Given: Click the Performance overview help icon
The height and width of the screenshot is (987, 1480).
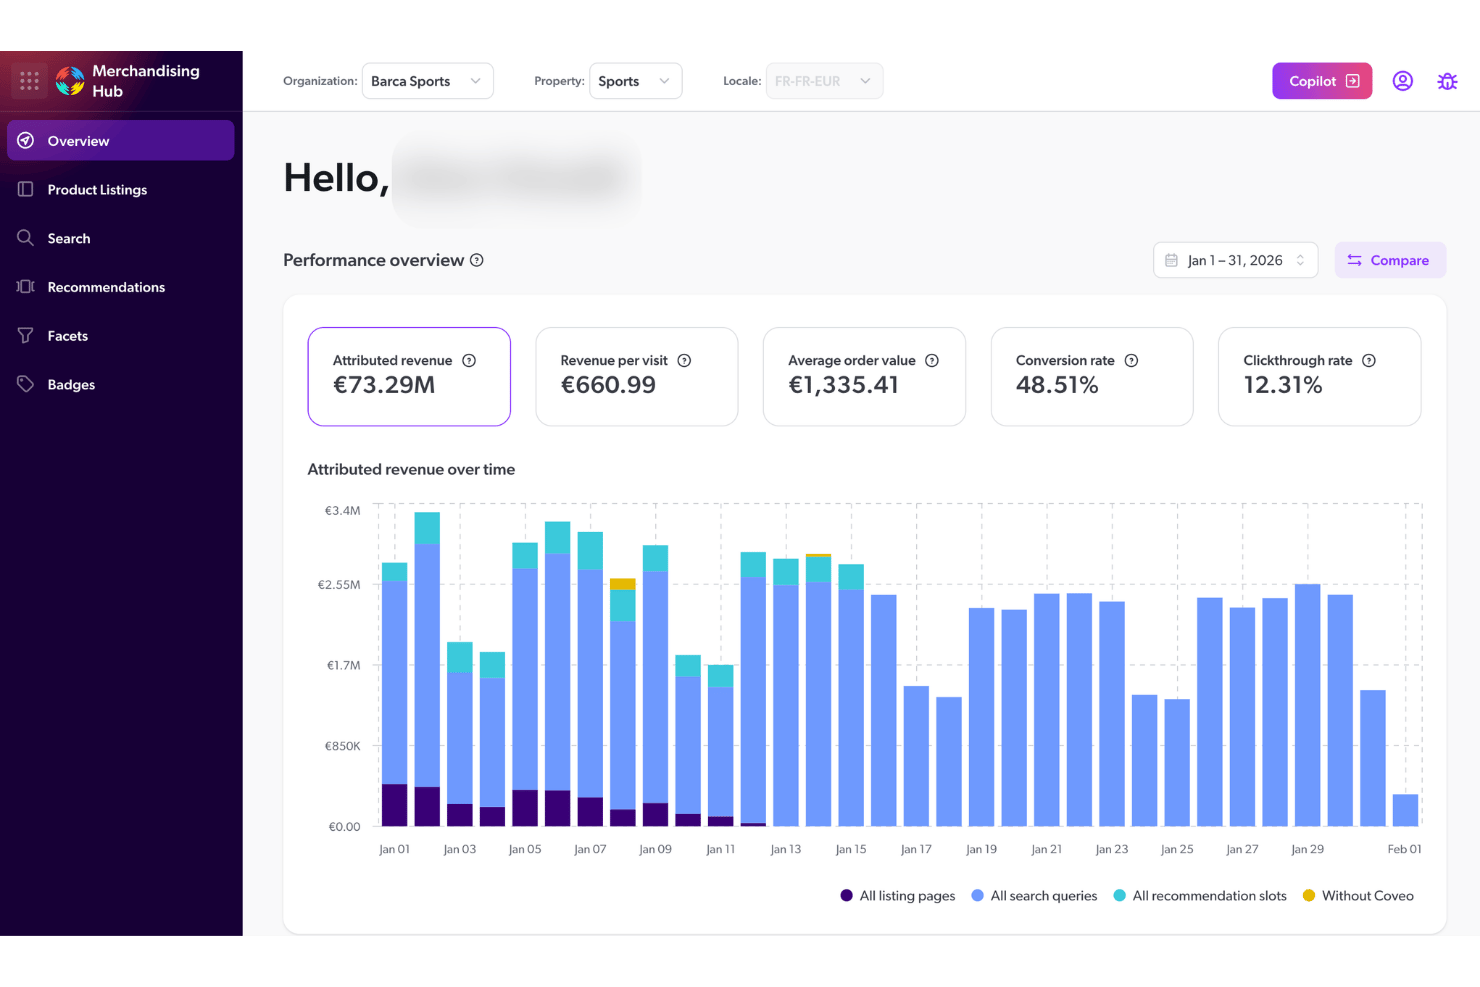Looking at the screenshot, I should pos(477,260).
